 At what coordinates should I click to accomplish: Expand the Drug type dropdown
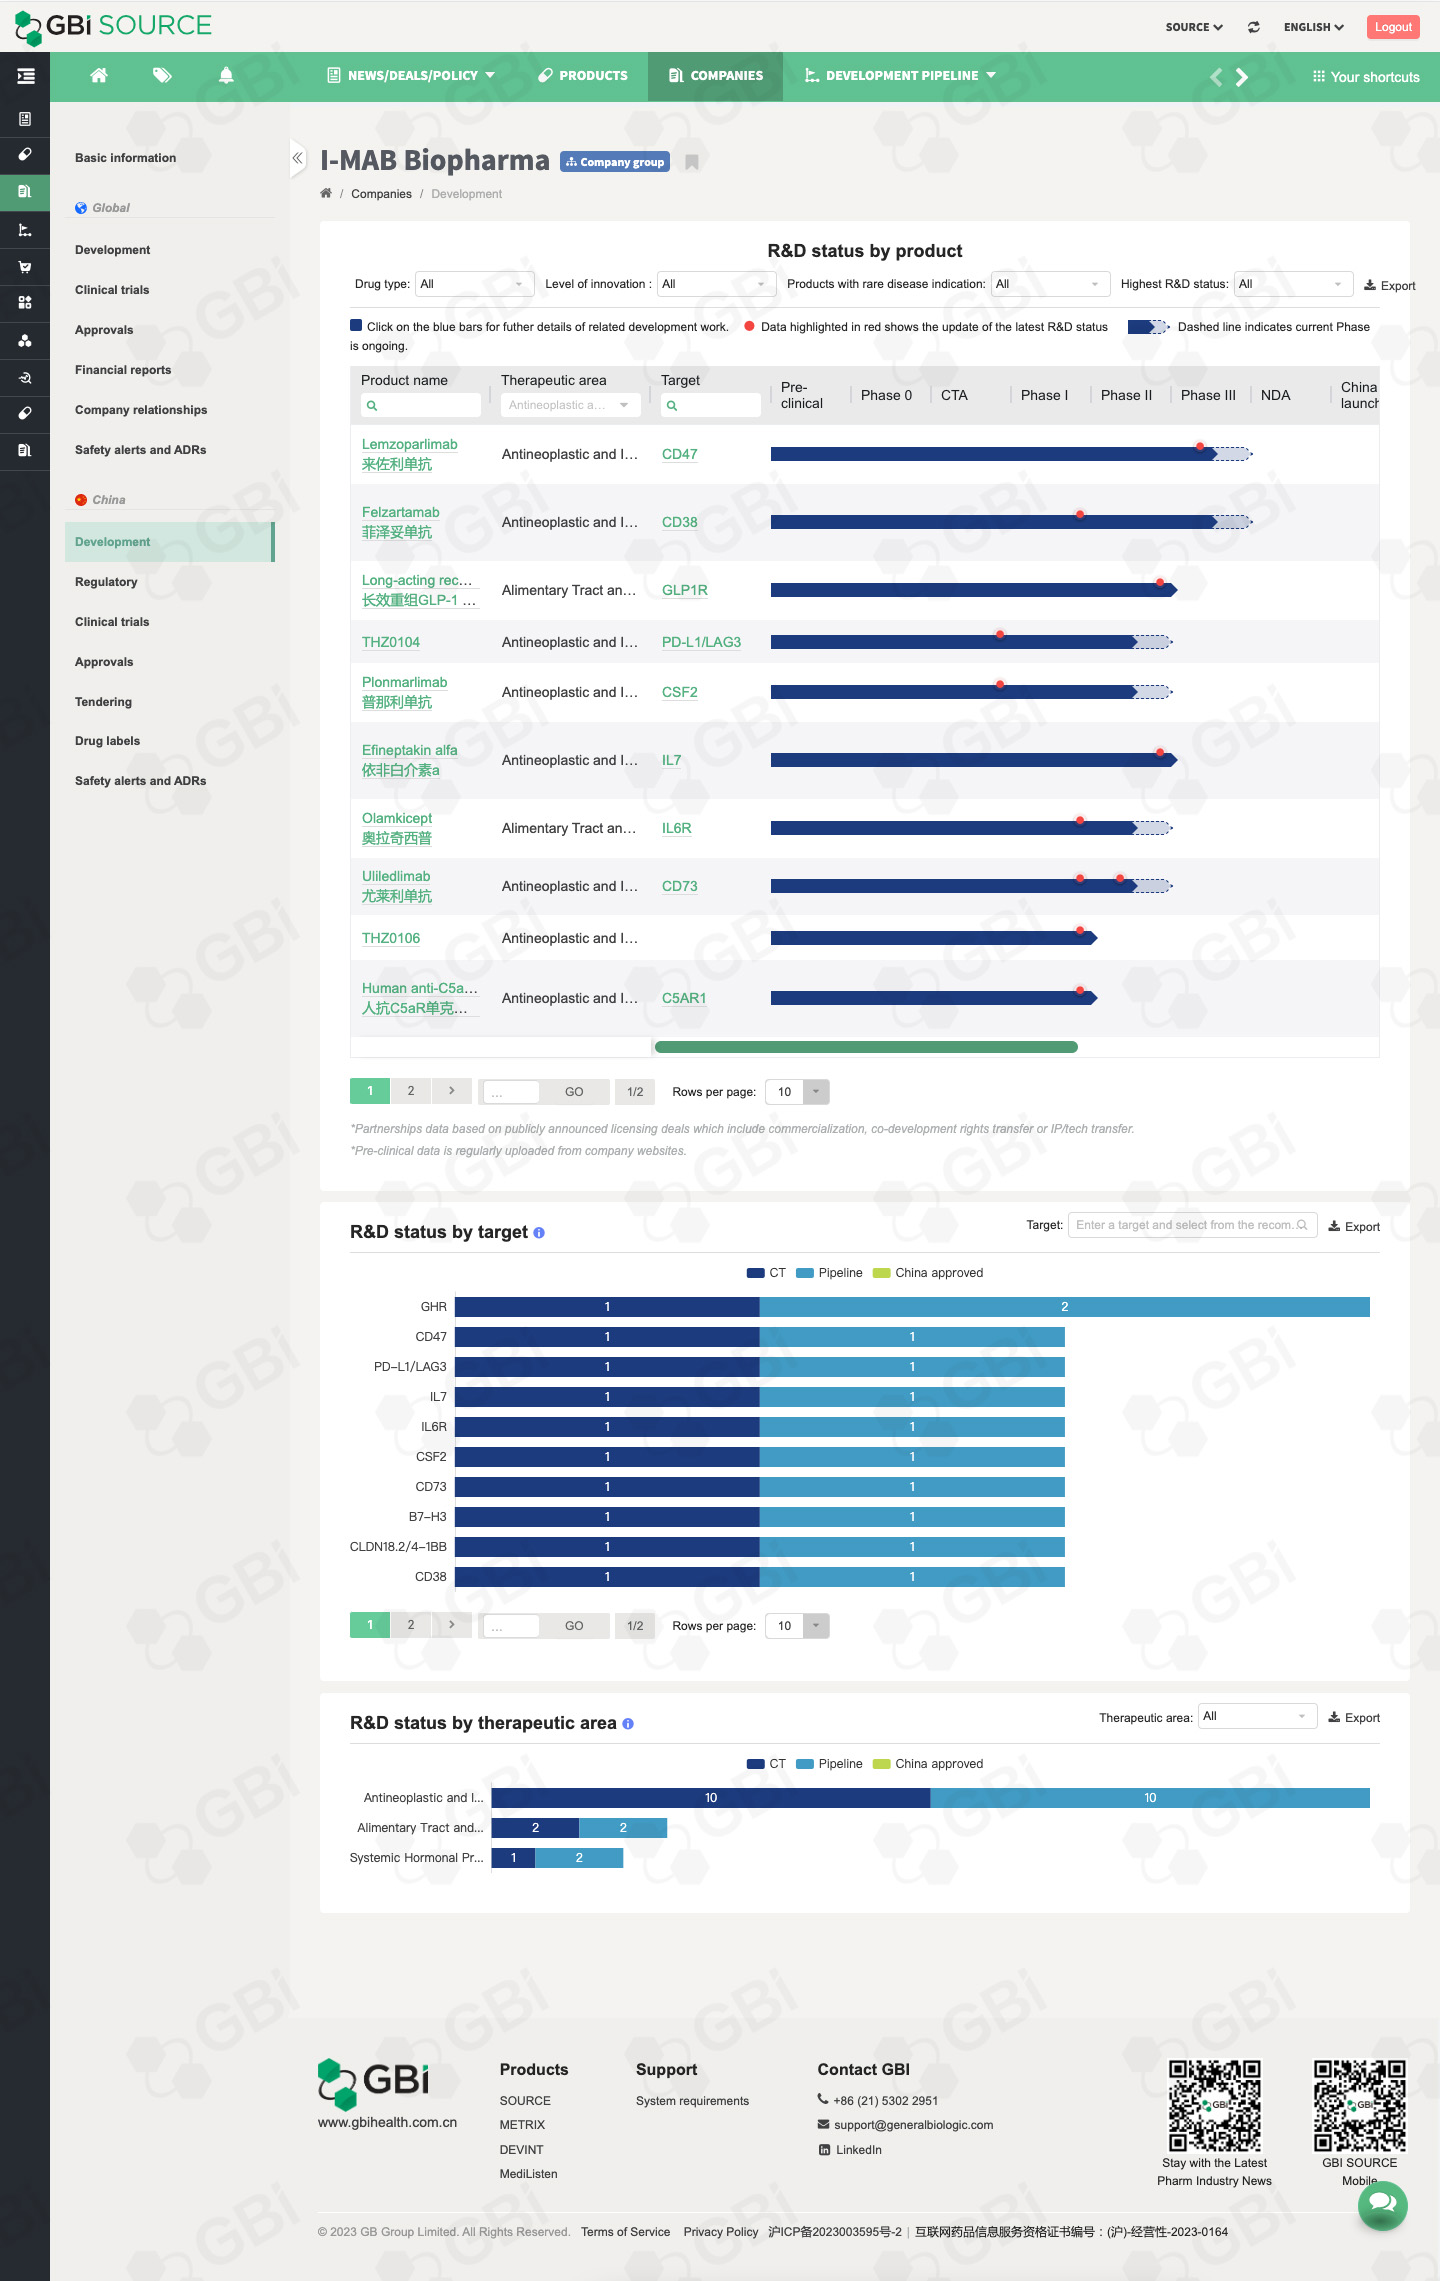pos(474,284)
